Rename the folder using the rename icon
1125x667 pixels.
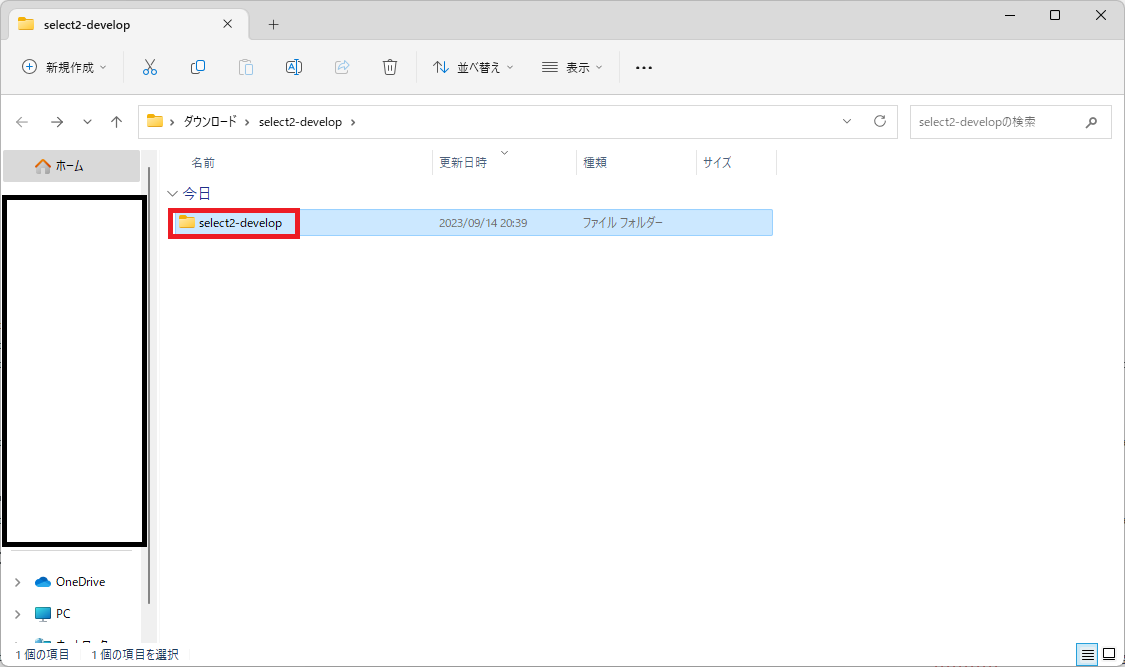coord(293,67)
